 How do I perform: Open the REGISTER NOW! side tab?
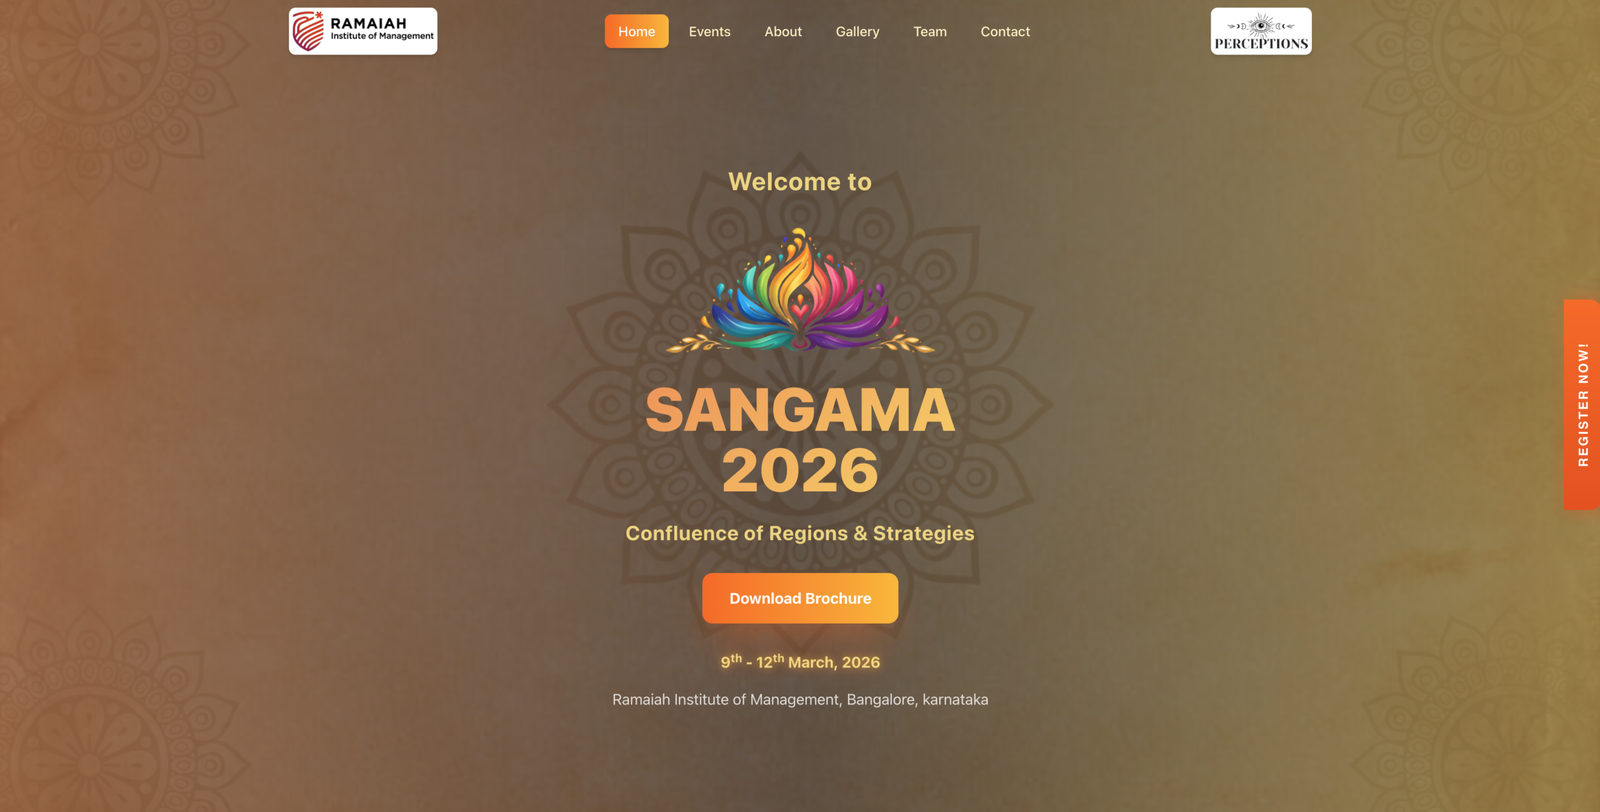pos(1582,404)
